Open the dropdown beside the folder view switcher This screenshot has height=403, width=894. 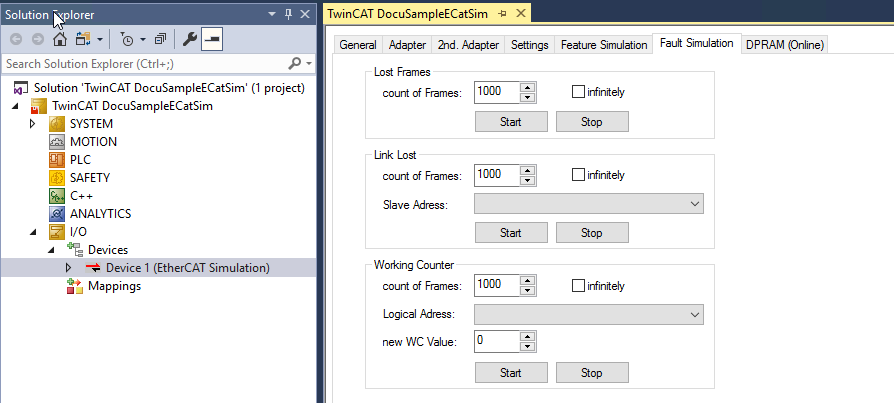pyautogui.click(x=100, y=40)
